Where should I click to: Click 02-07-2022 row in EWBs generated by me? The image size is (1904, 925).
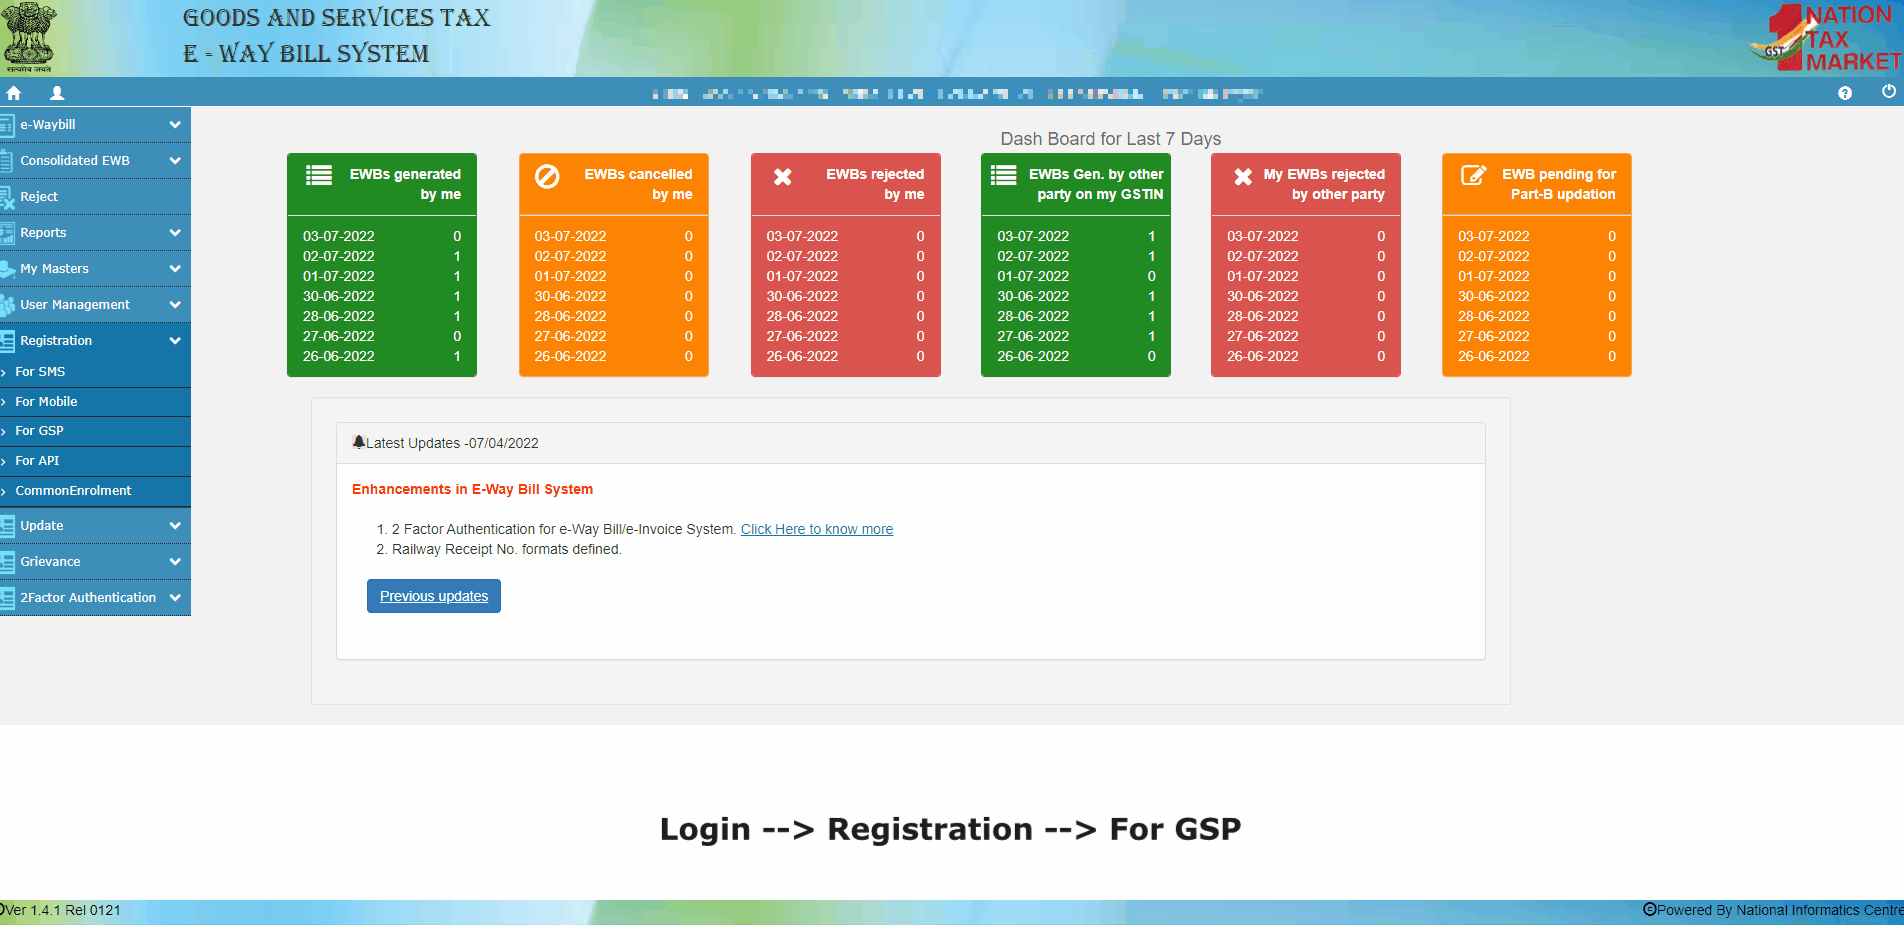click(382, 256)
